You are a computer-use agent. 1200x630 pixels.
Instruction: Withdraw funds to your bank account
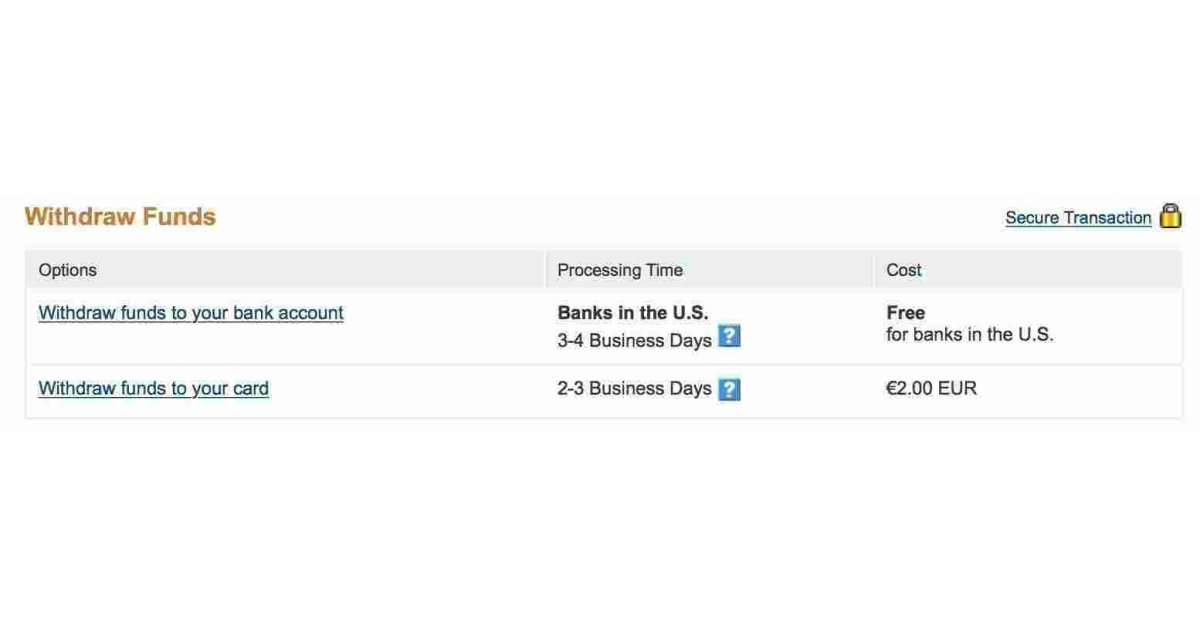pyautogui.click(x=191, y=313)
